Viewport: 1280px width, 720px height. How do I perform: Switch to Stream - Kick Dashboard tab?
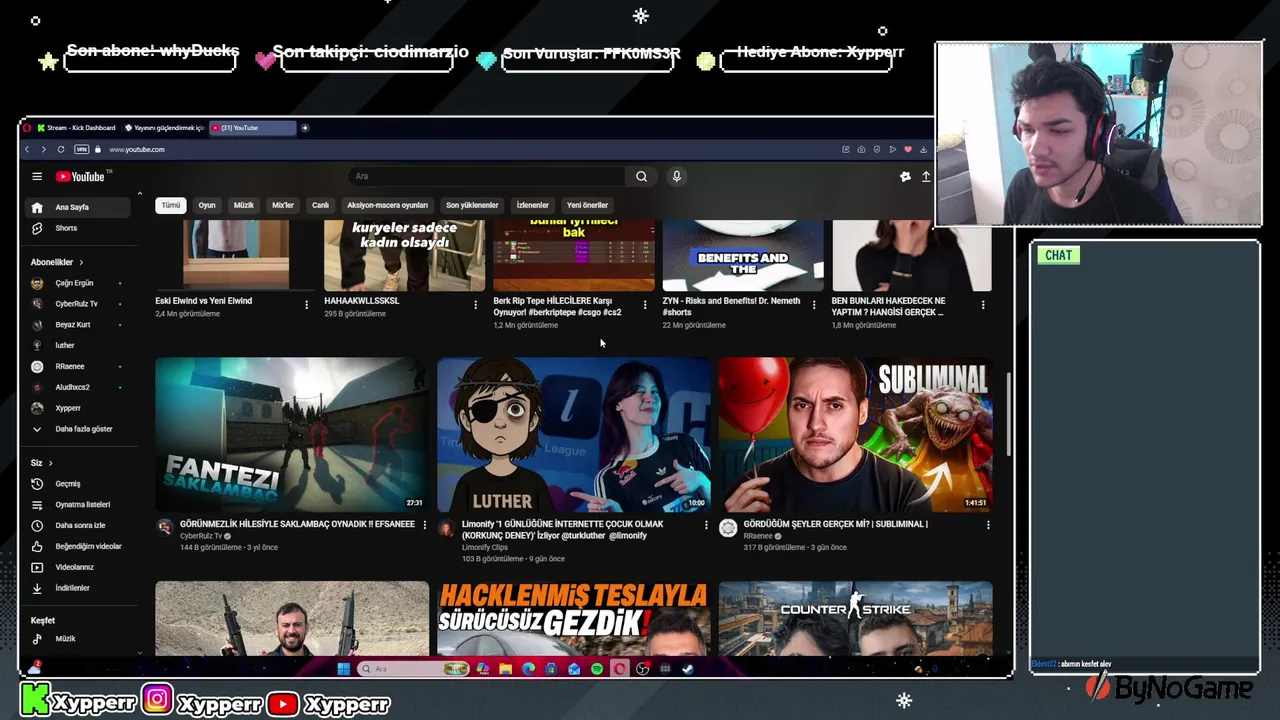76,128
